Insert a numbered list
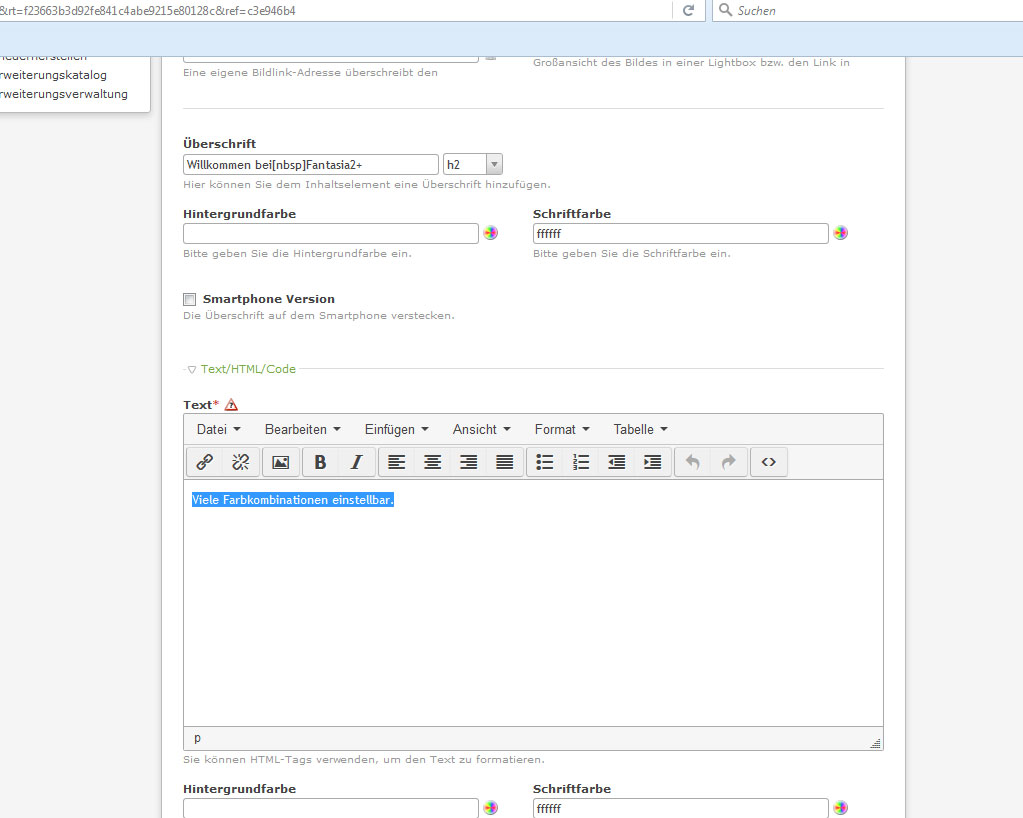This screenshot has width=1023, height=818. pyautogui.click(x=581, y=462)
